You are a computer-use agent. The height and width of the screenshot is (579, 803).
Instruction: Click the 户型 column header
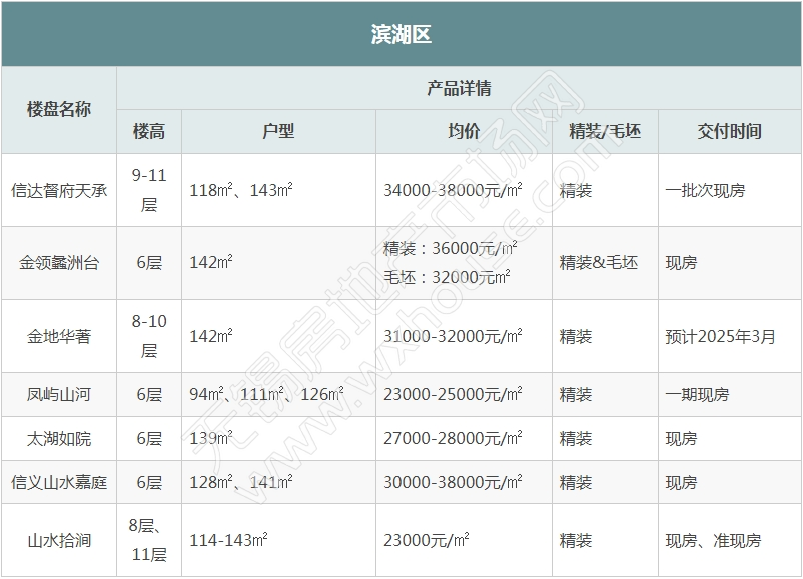tap(278, 131)
